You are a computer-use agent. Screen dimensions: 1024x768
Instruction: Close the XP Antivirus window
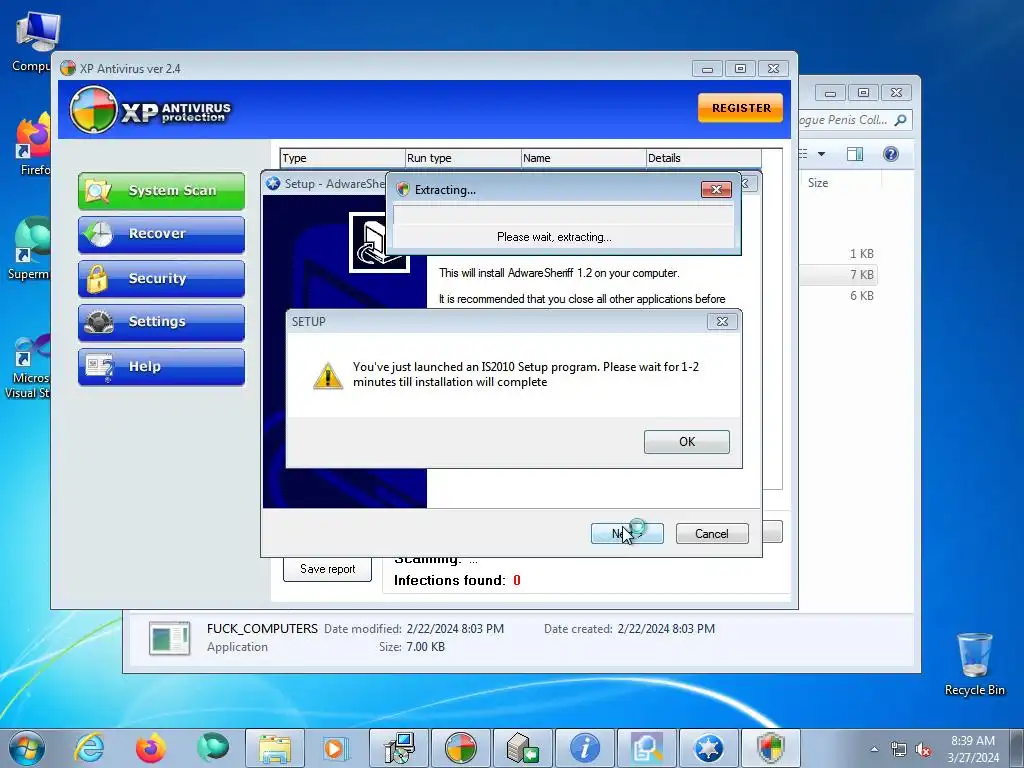(x=773, y=69)
